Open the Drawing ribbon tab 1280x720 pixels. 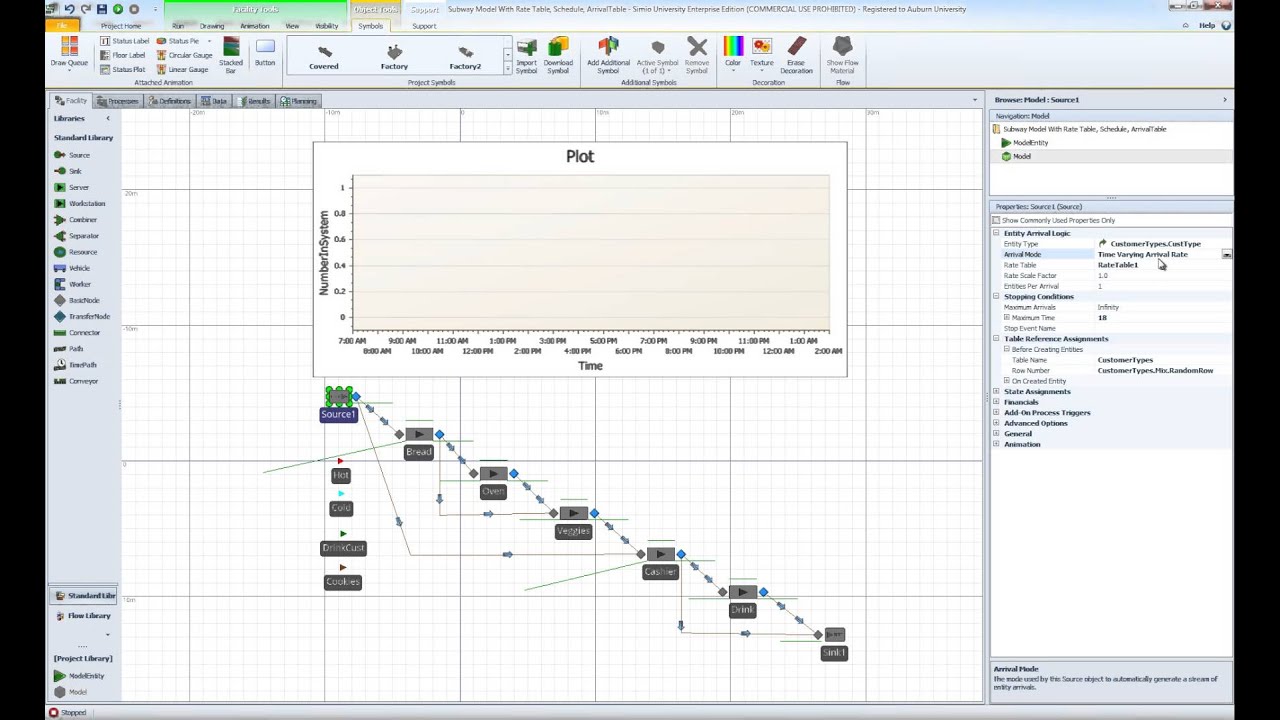coord(212,26)
